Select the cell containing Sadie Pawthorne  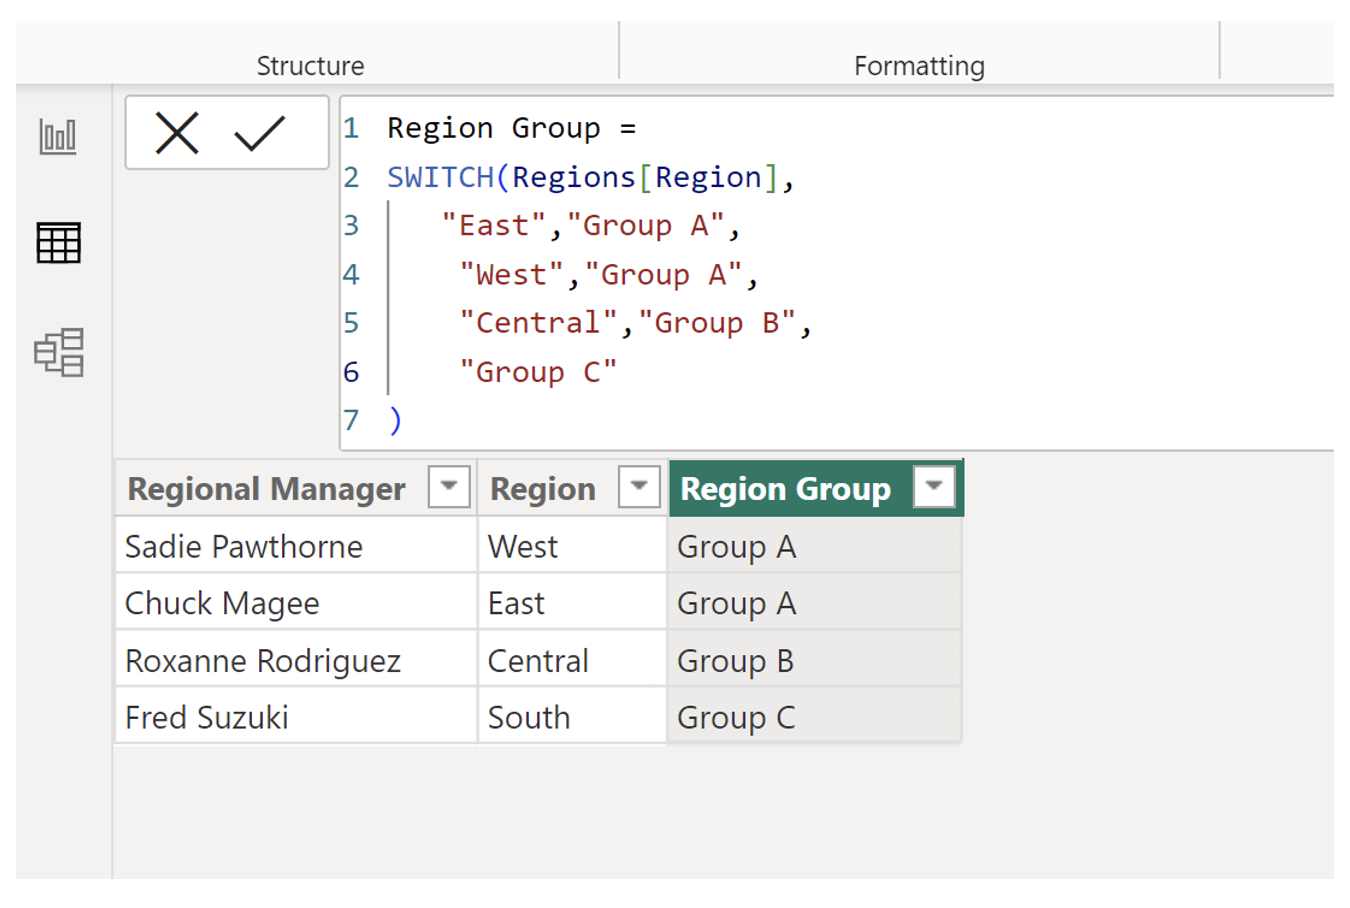[243, 546]
